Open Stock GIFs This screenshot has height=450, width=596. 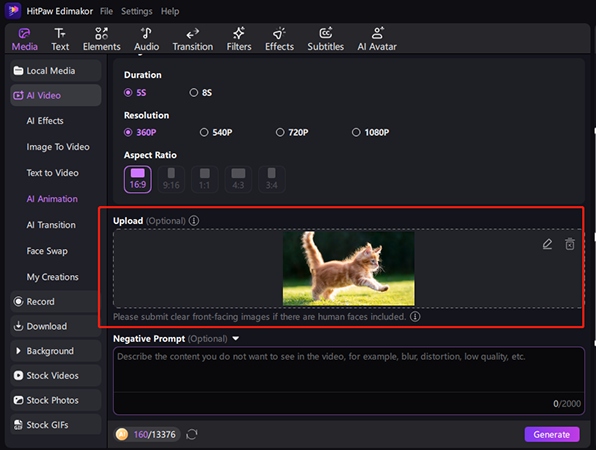click(x=55, y=425)
